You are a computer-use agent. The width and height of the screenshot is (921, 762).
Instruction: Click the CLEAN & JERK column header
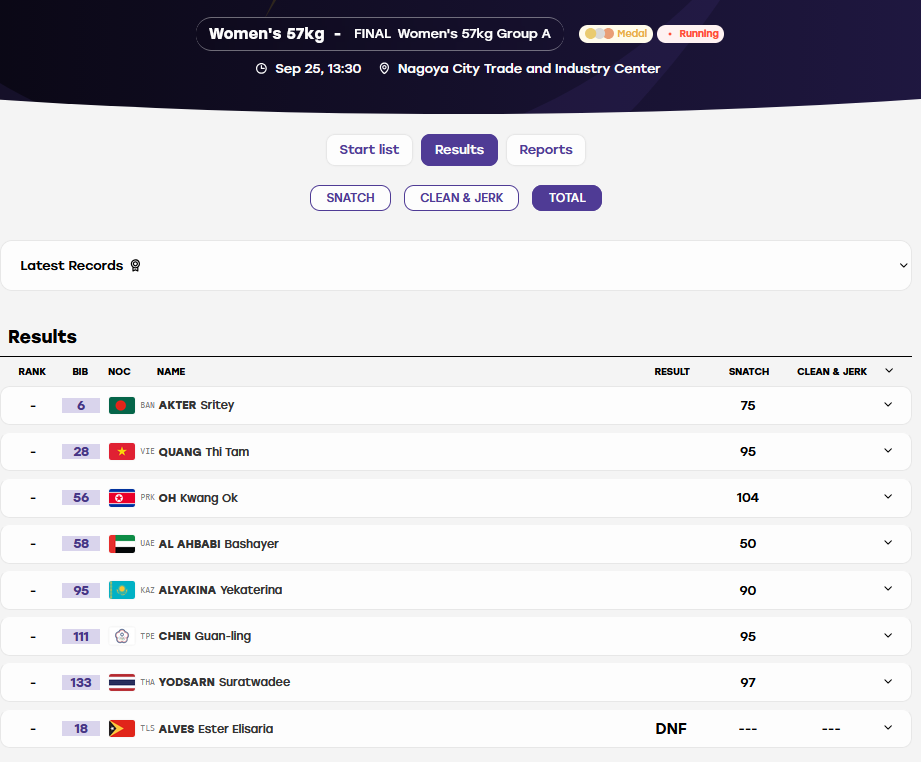point(832,372)
